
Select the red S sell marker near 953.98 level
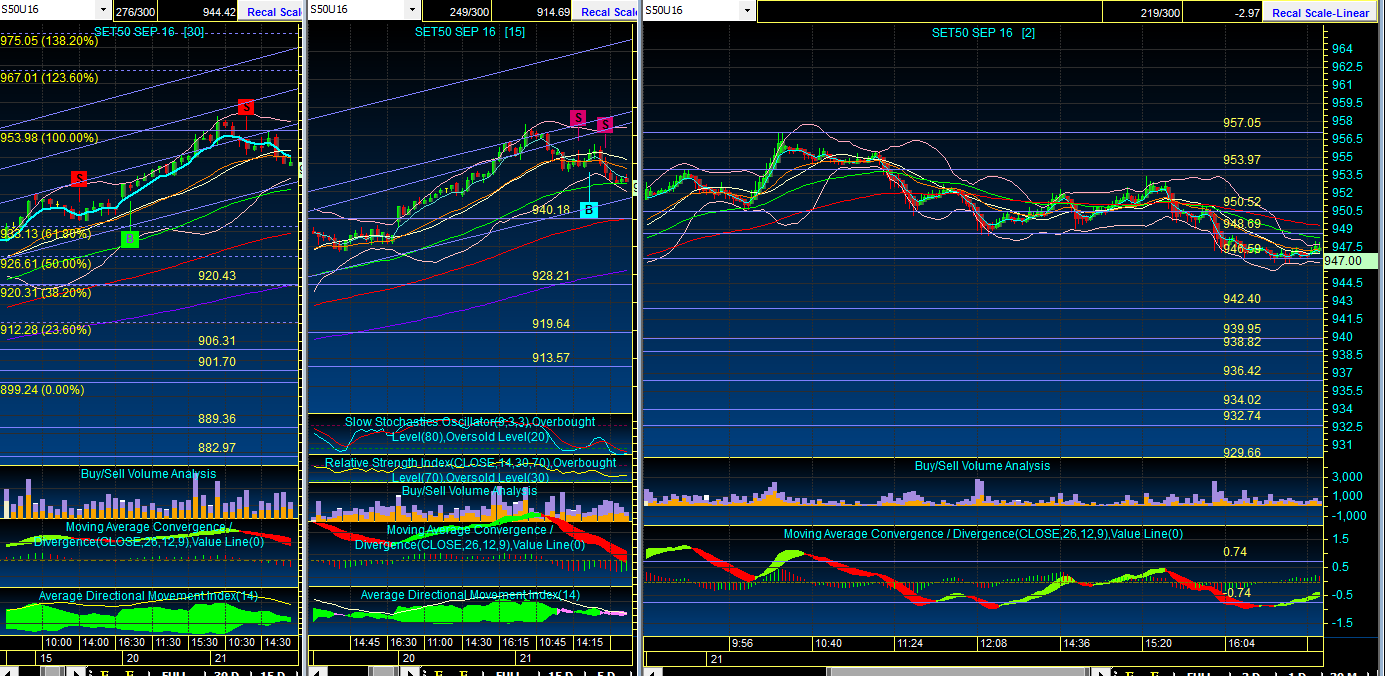(x=245, y=107)
